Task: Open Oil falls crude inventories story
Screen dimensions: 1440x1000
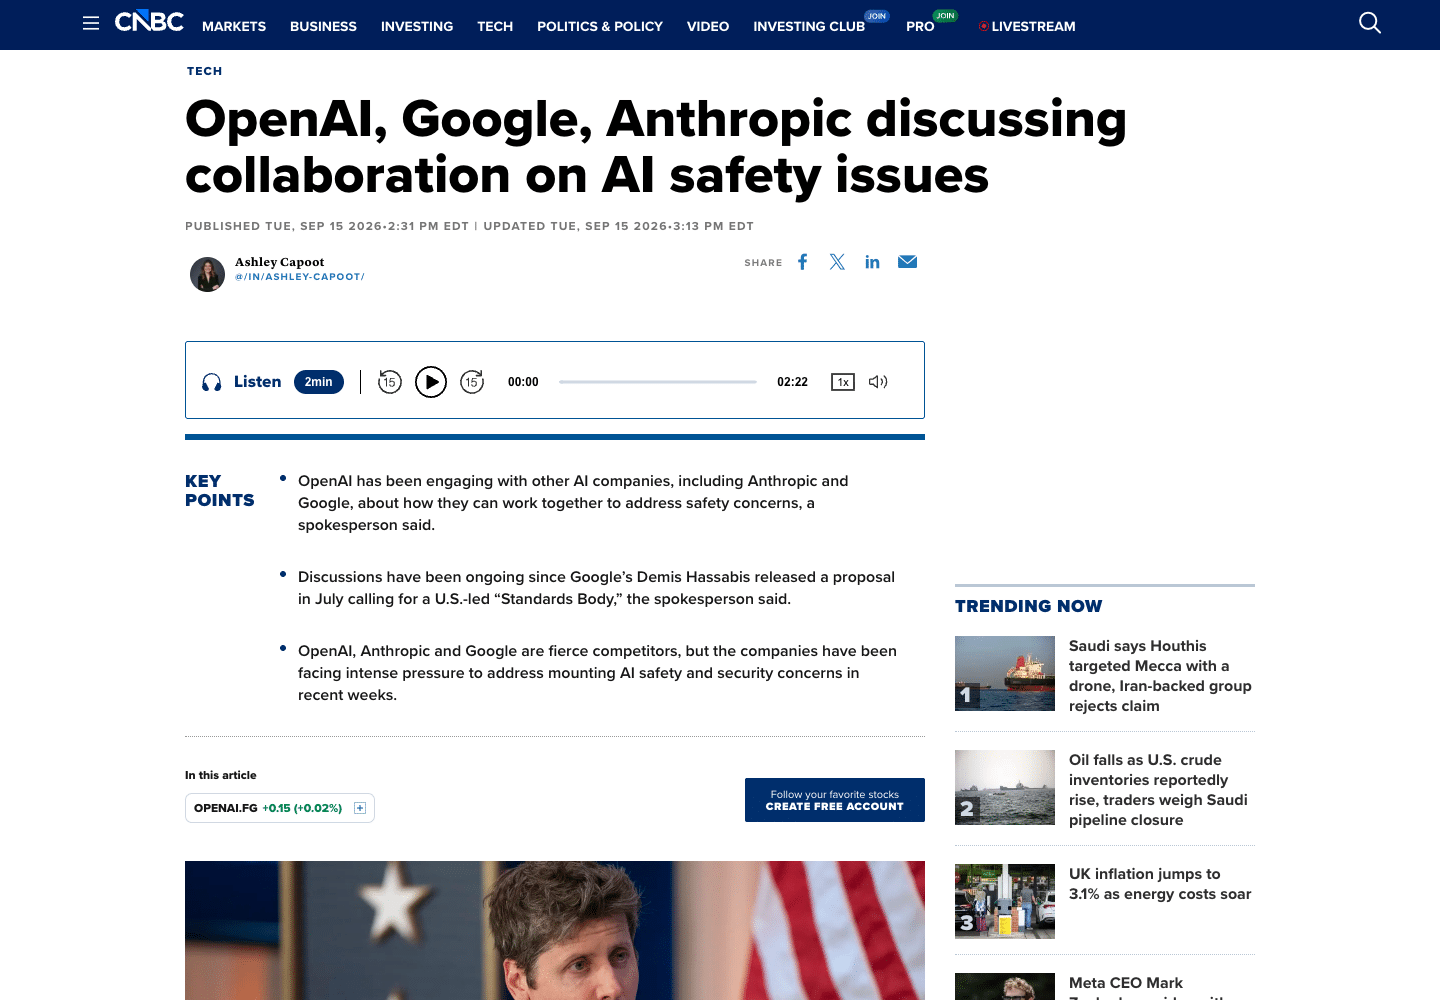Action: click(1158, 790)
